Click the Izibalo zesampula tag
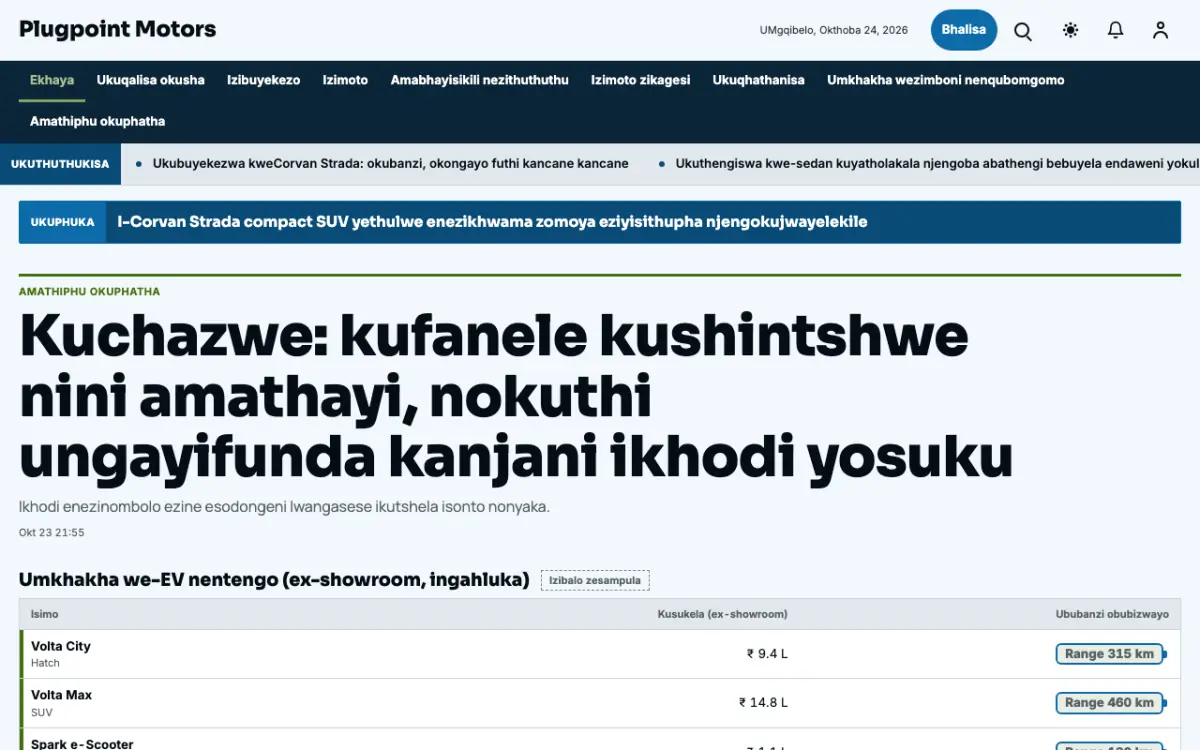The width and height of the screenshot is (1200, 750). coord(595,580)
